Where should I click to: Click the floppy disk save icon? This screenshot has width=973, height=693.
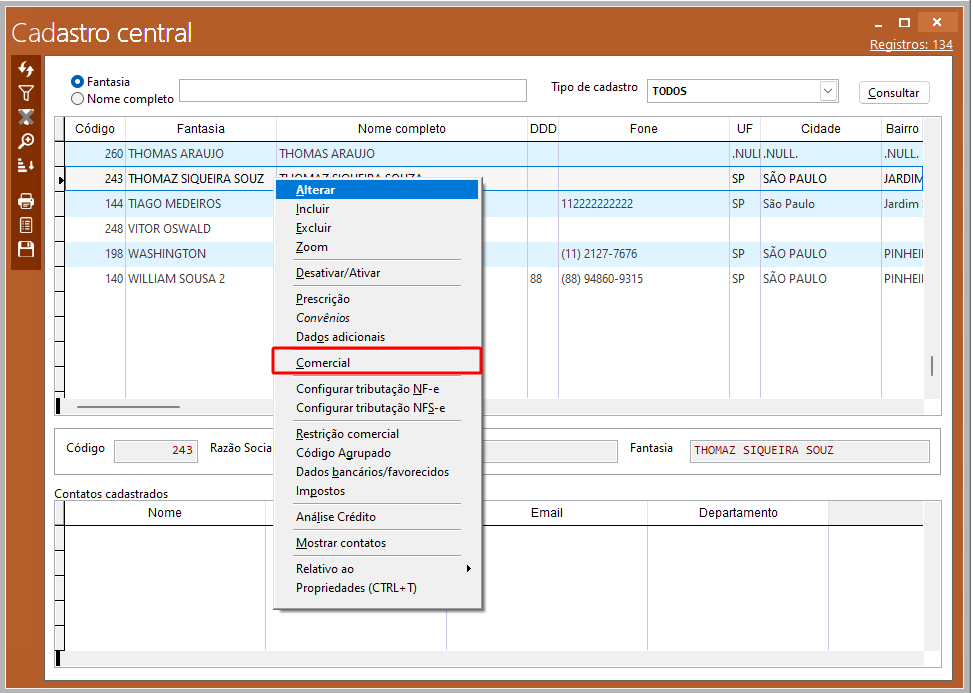click(x=26, y=249)
